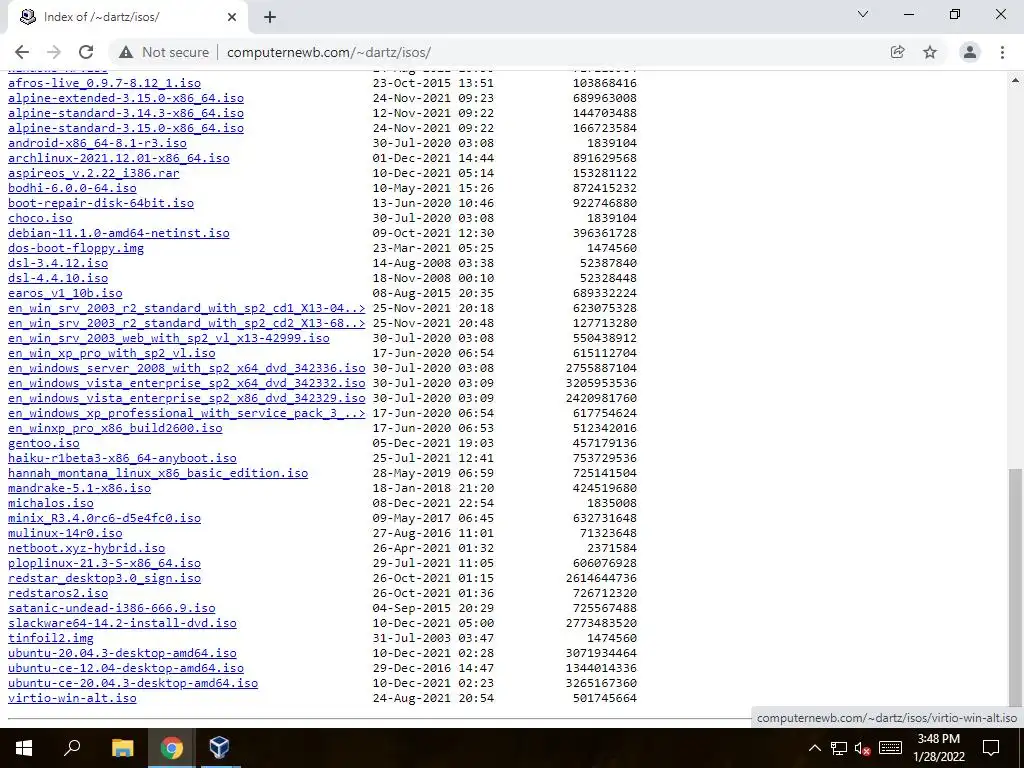Click the browser forward arrow
The height and width of the screenshot is (768, 1024).
(54, 52)
